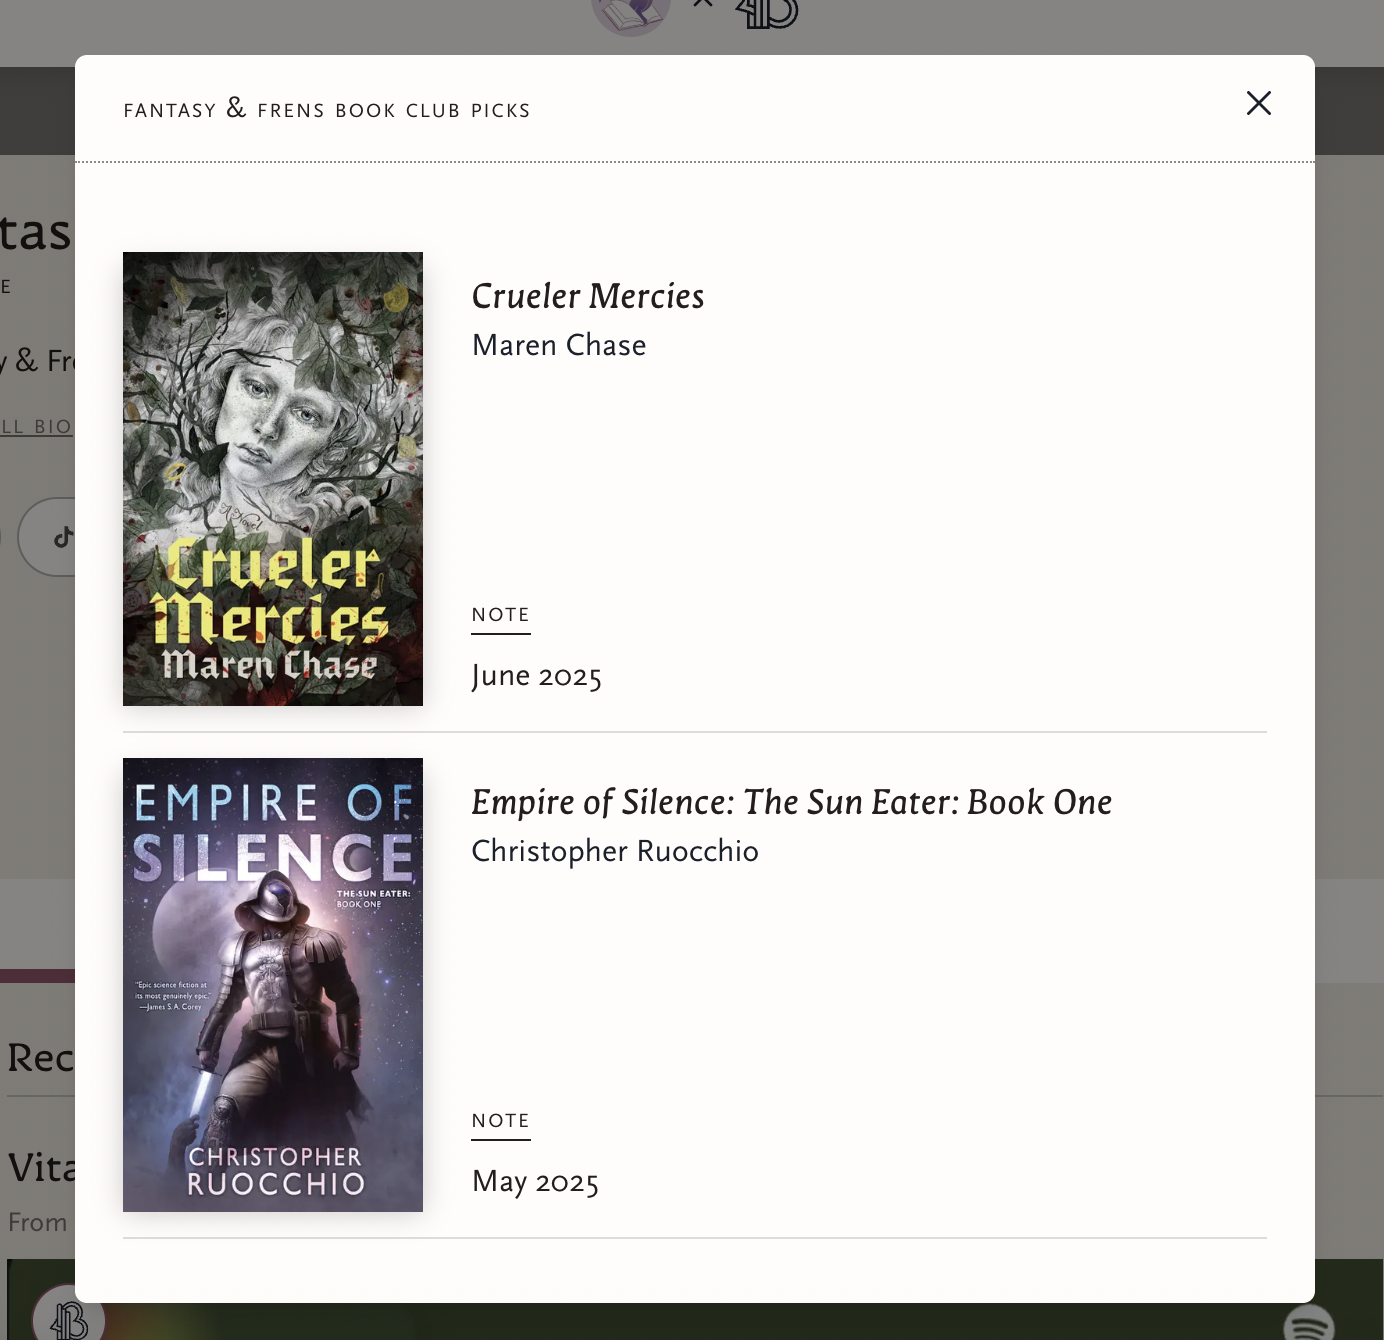Open the TikTok icon behind the modal
The height and width of the screenshot is (1340, 1384).
point(58,537)
